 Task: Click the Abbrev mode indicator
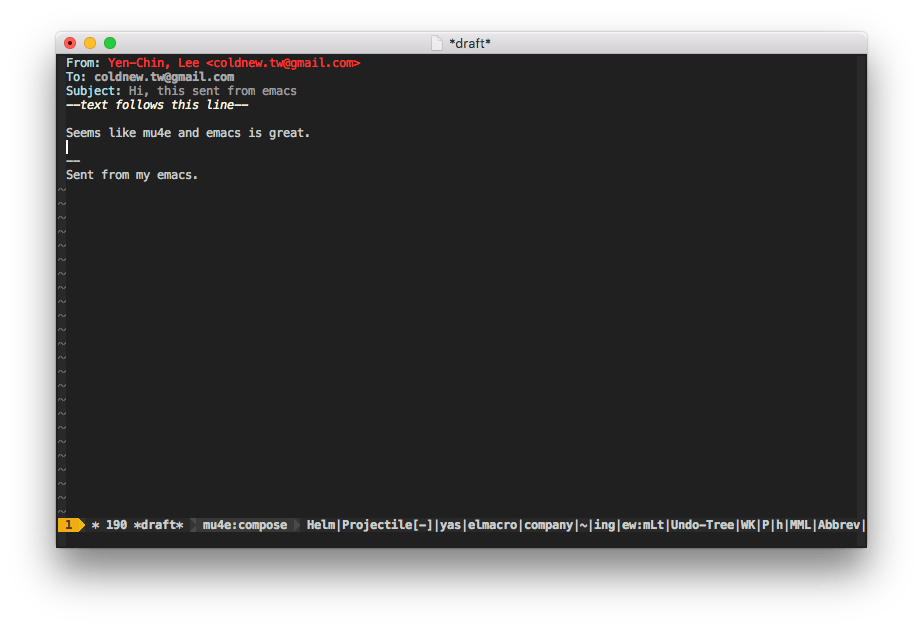click(838, 525)
